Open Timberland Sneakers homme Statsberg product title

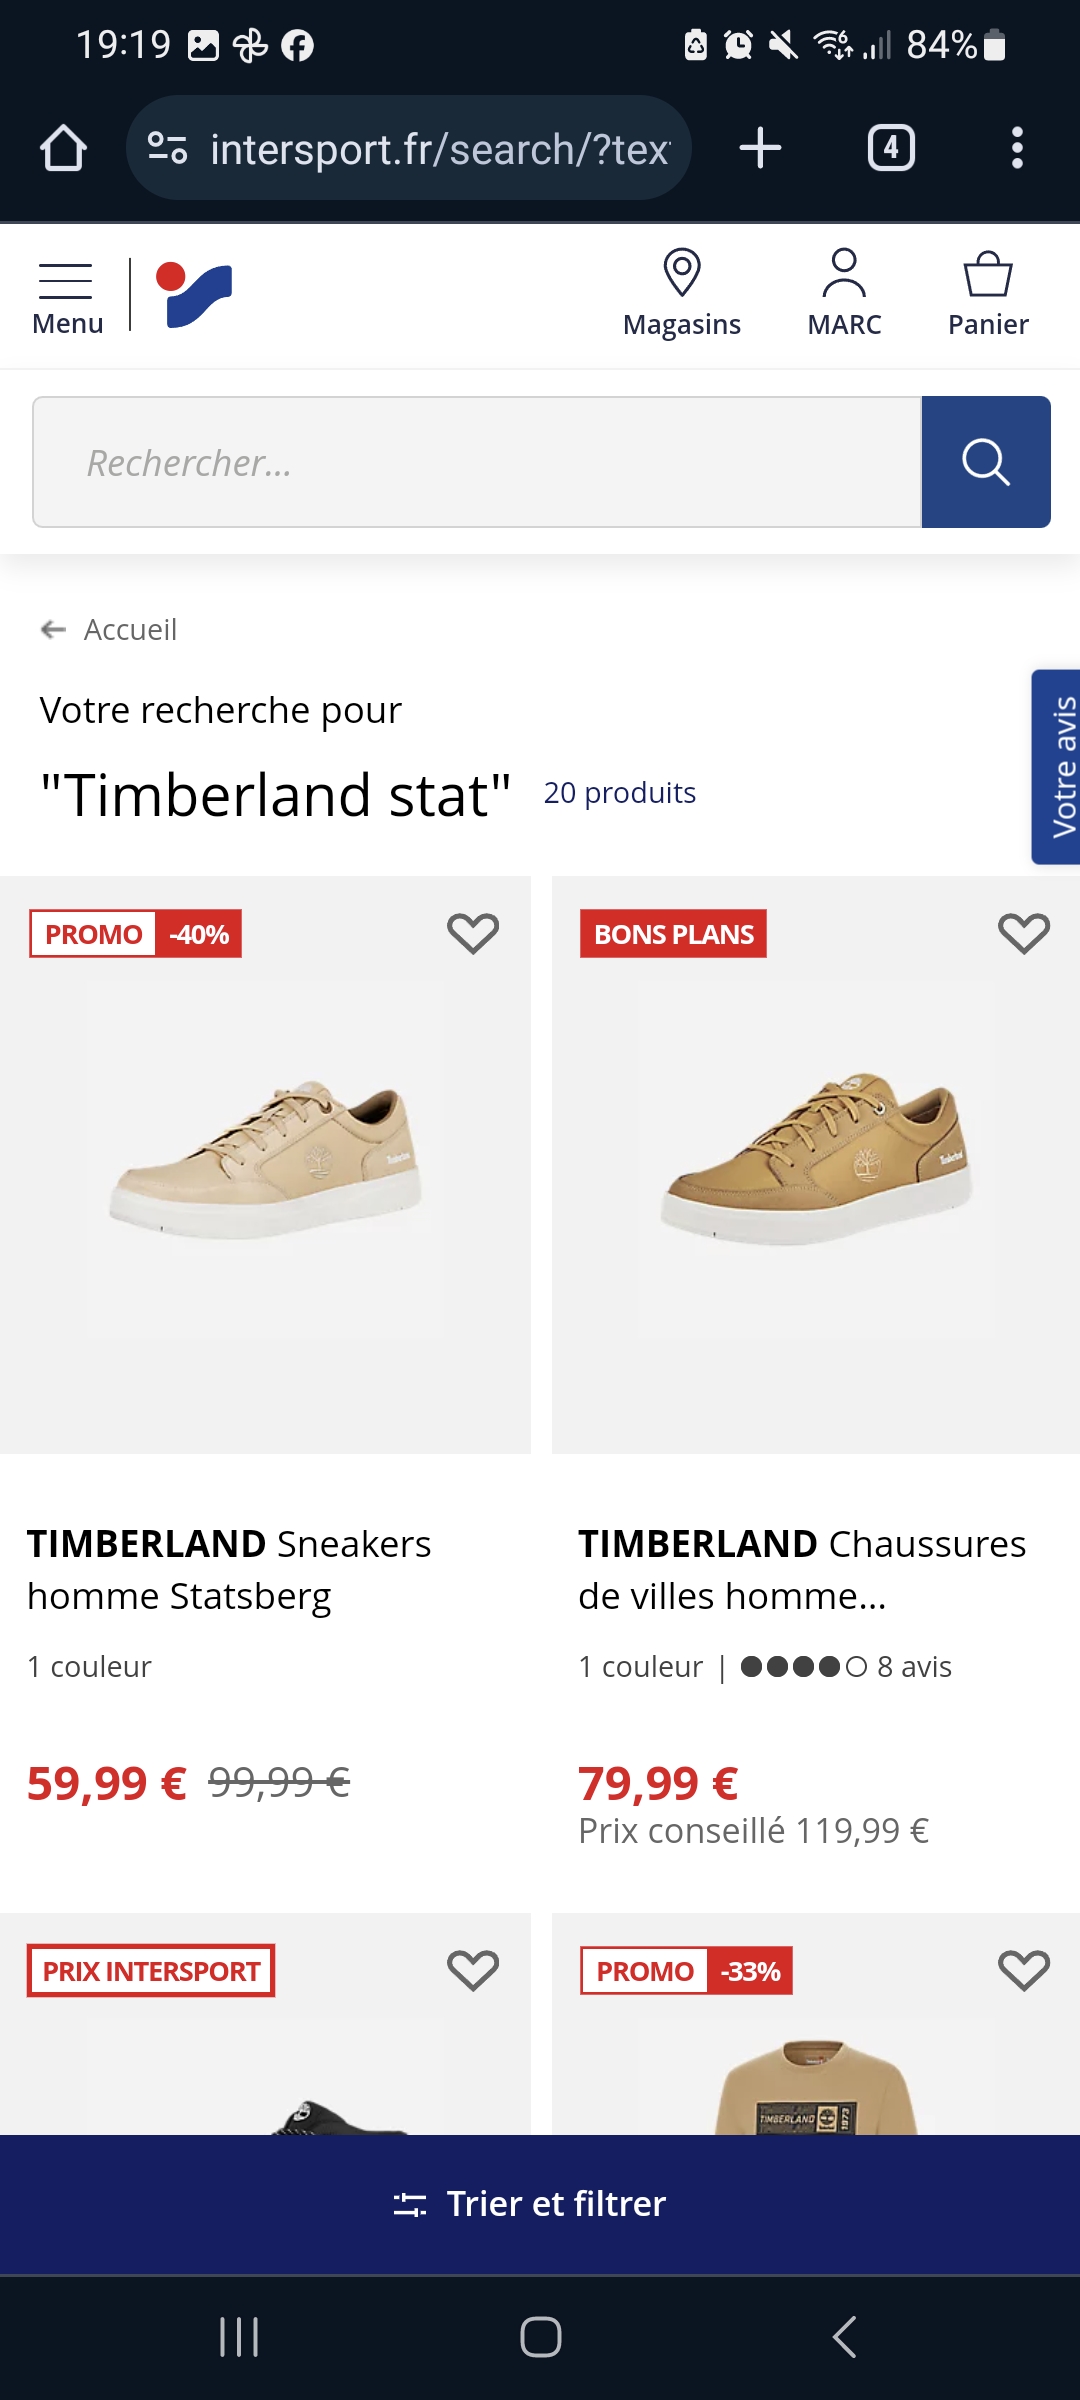click(229, 1570)
